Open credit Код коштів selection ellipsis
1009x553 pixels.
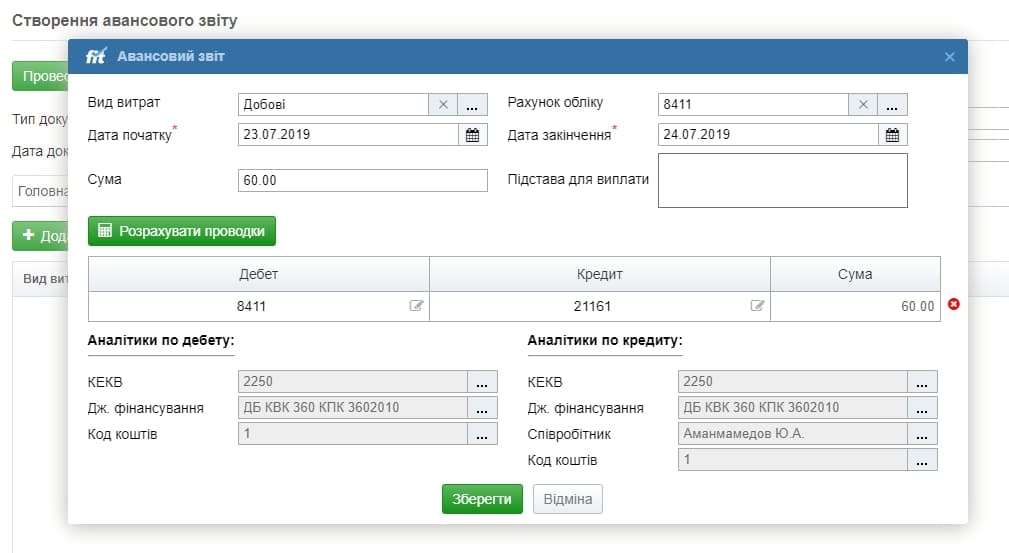pyautogui.click(x=922, y=460)
